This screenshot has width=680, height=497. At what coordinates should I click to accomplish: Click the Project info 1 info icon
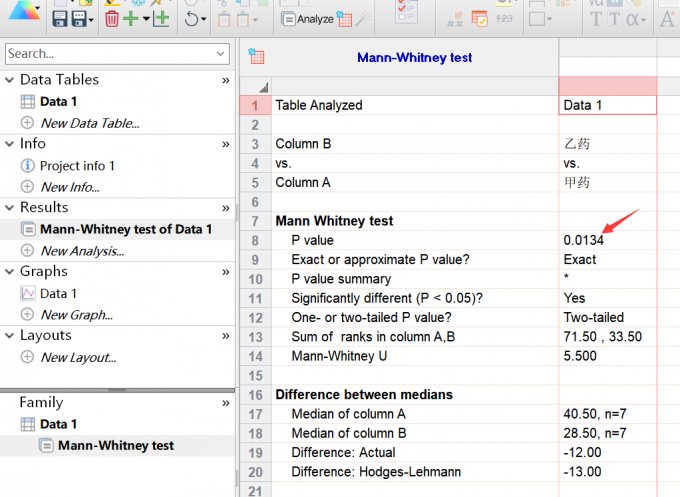pyautogui.click(x=27, y=165)
